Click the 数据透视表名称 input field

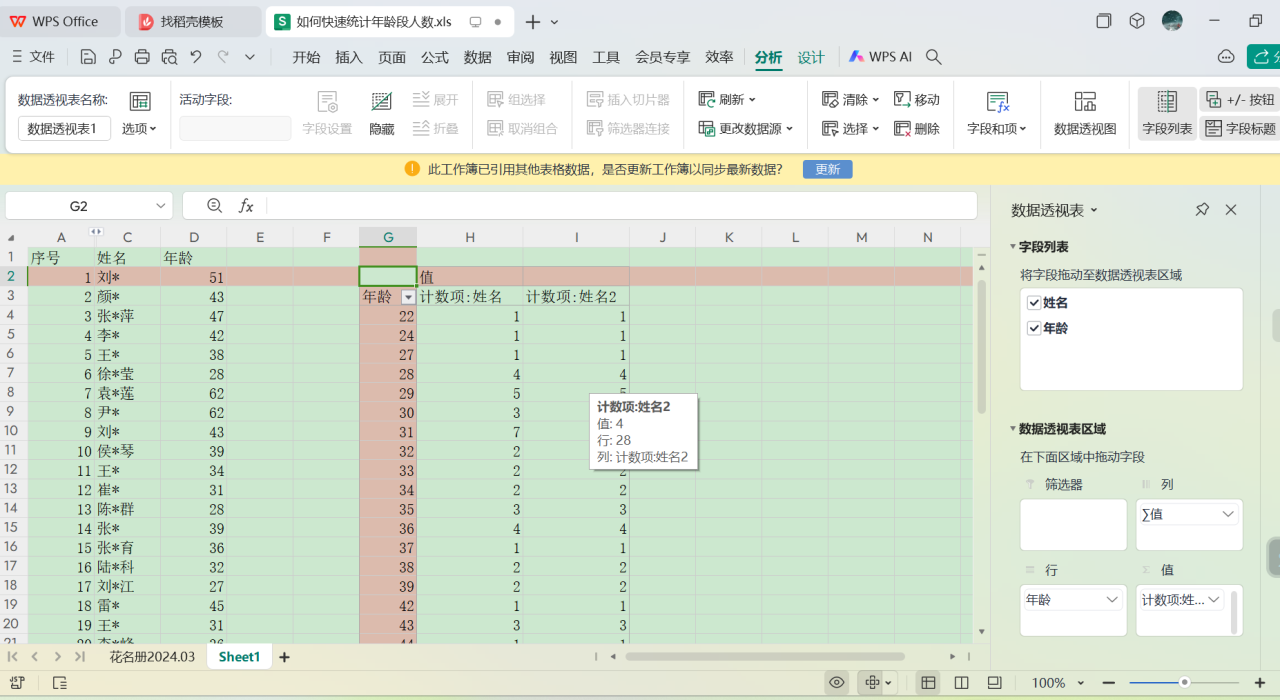65,128
